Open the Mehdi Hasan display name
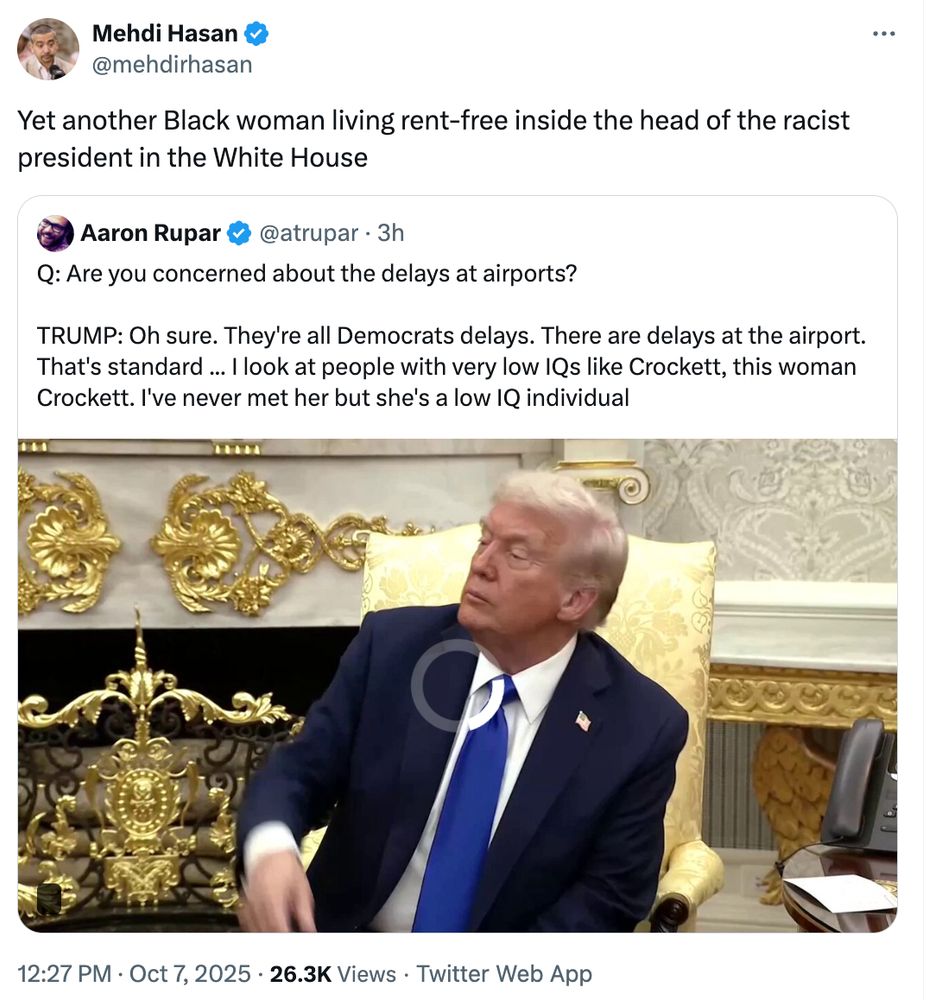 point(165,33)
